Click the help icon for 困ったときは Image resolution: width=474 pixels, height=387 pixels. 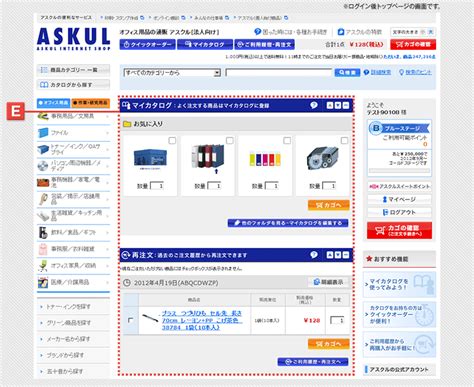tap(257, 32)
